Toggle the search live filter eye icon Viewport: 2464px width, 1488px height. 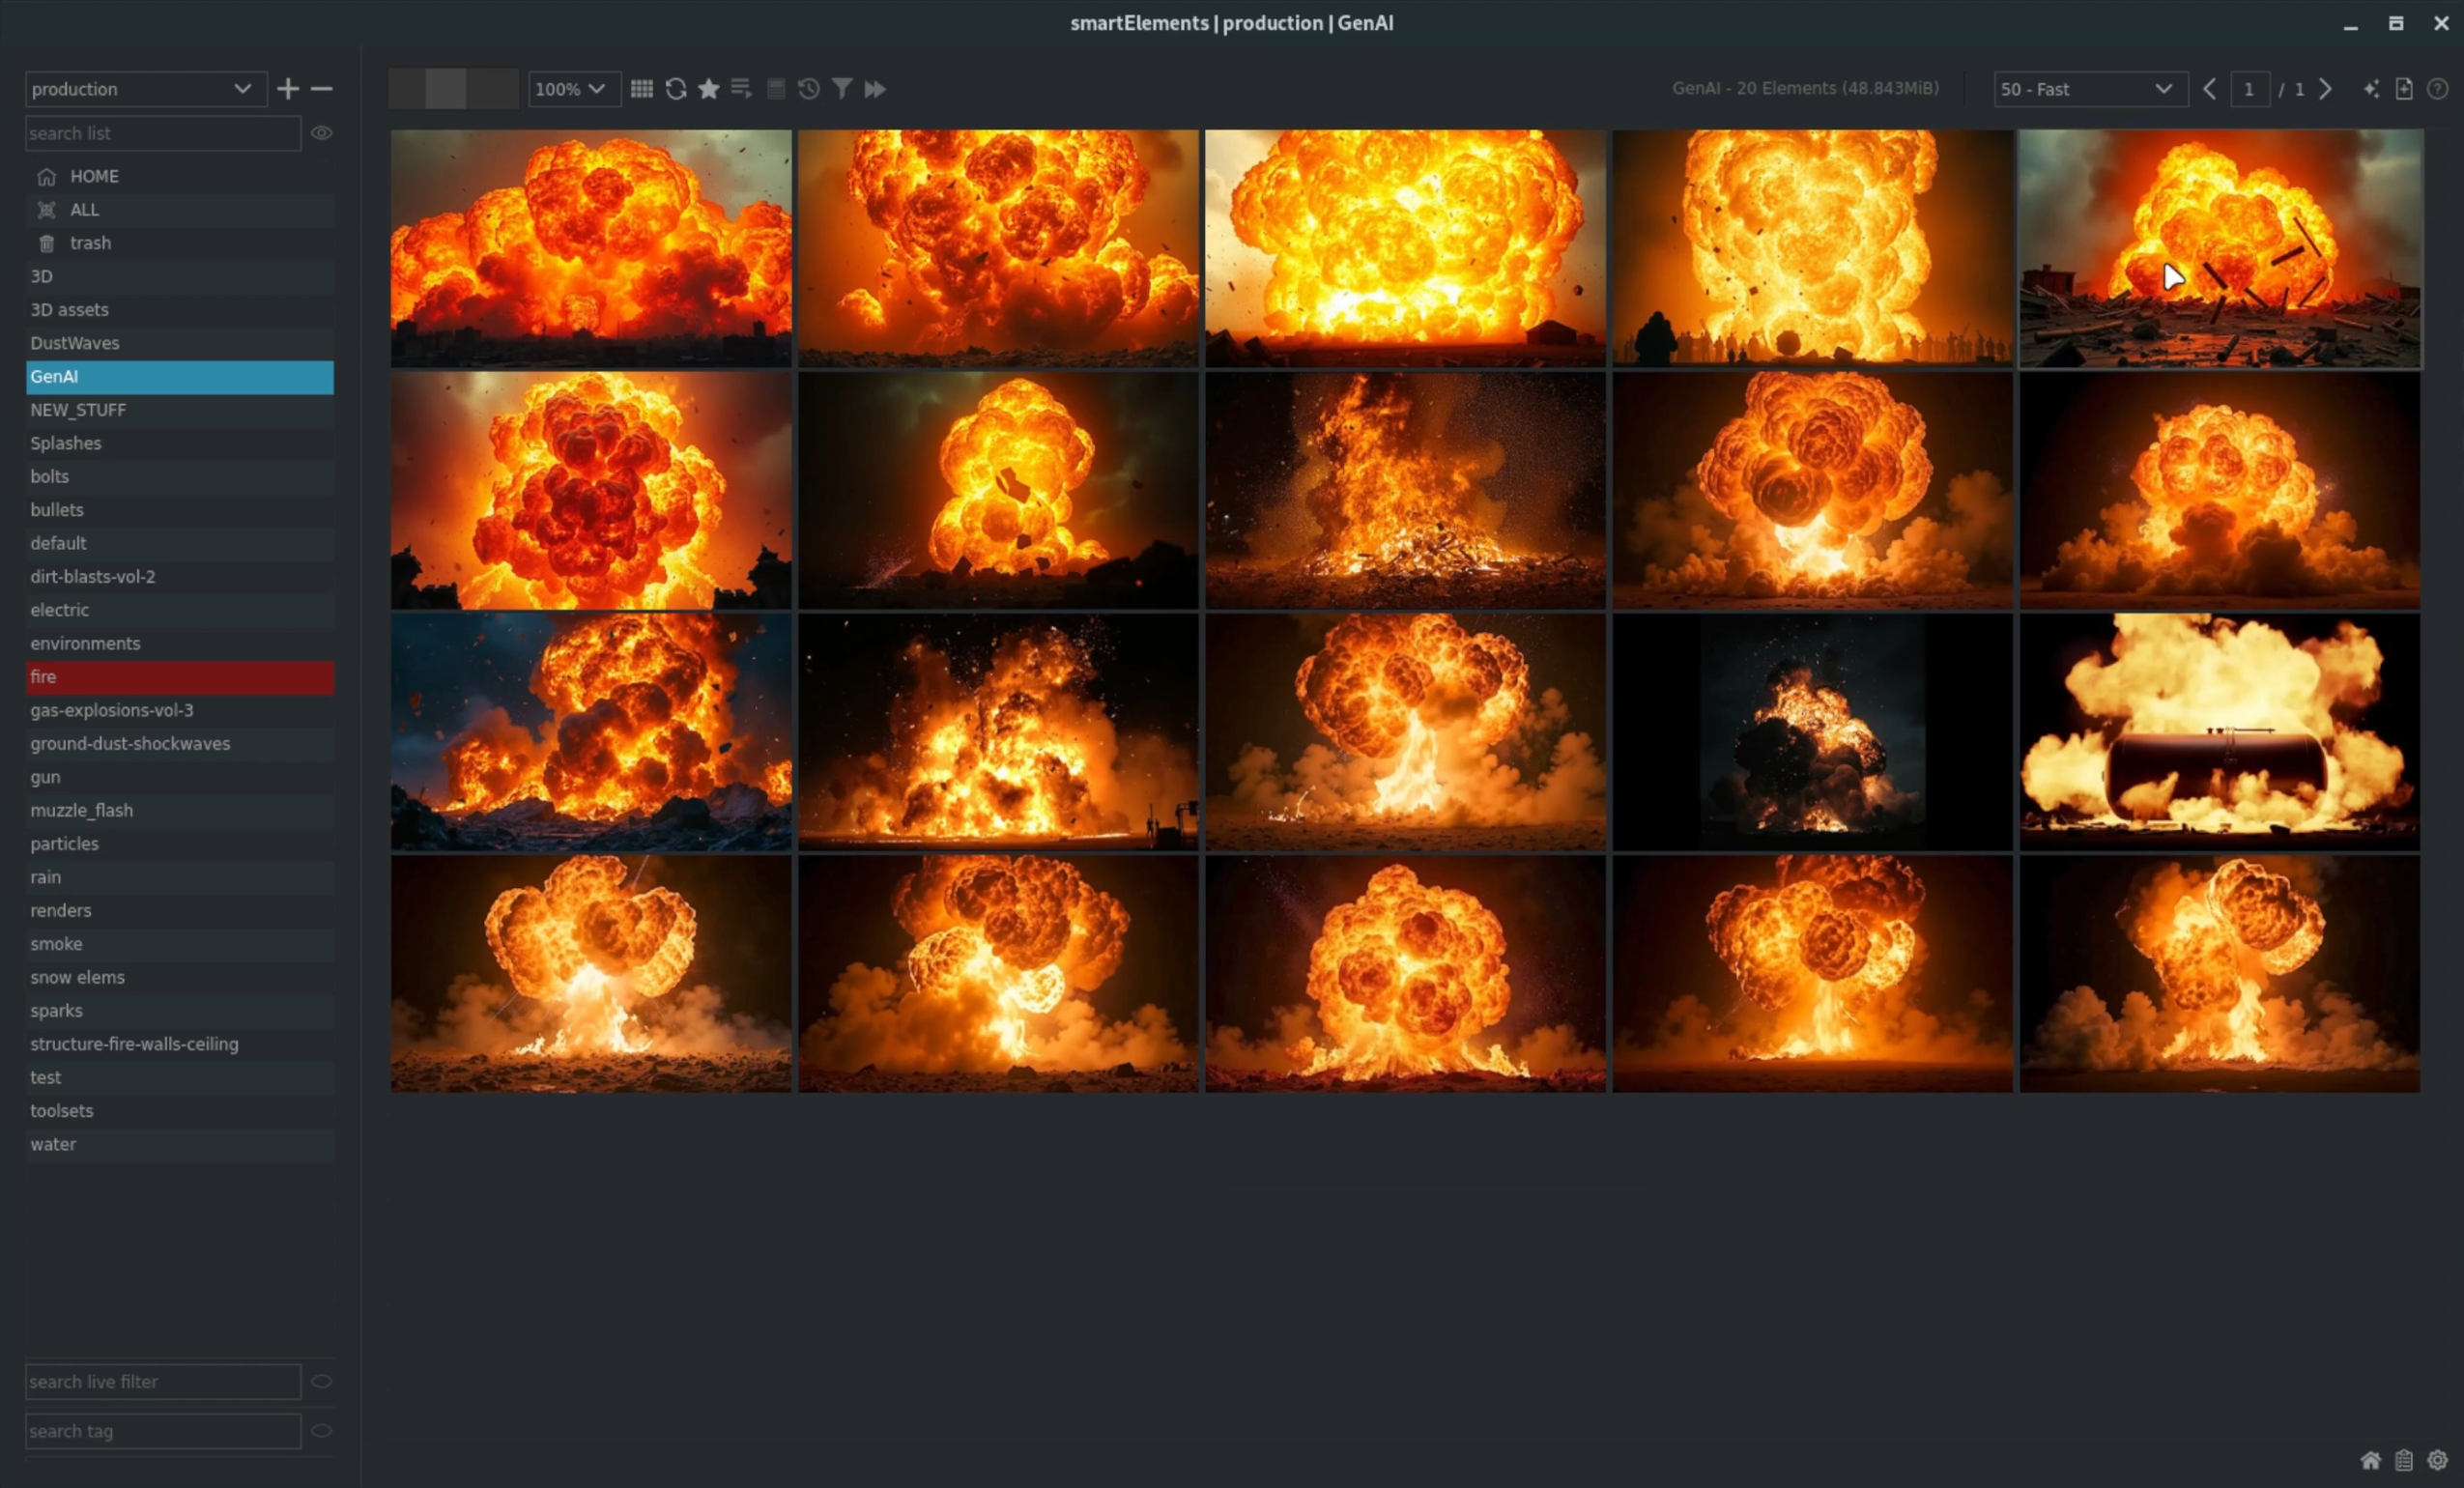(322, 1382)
